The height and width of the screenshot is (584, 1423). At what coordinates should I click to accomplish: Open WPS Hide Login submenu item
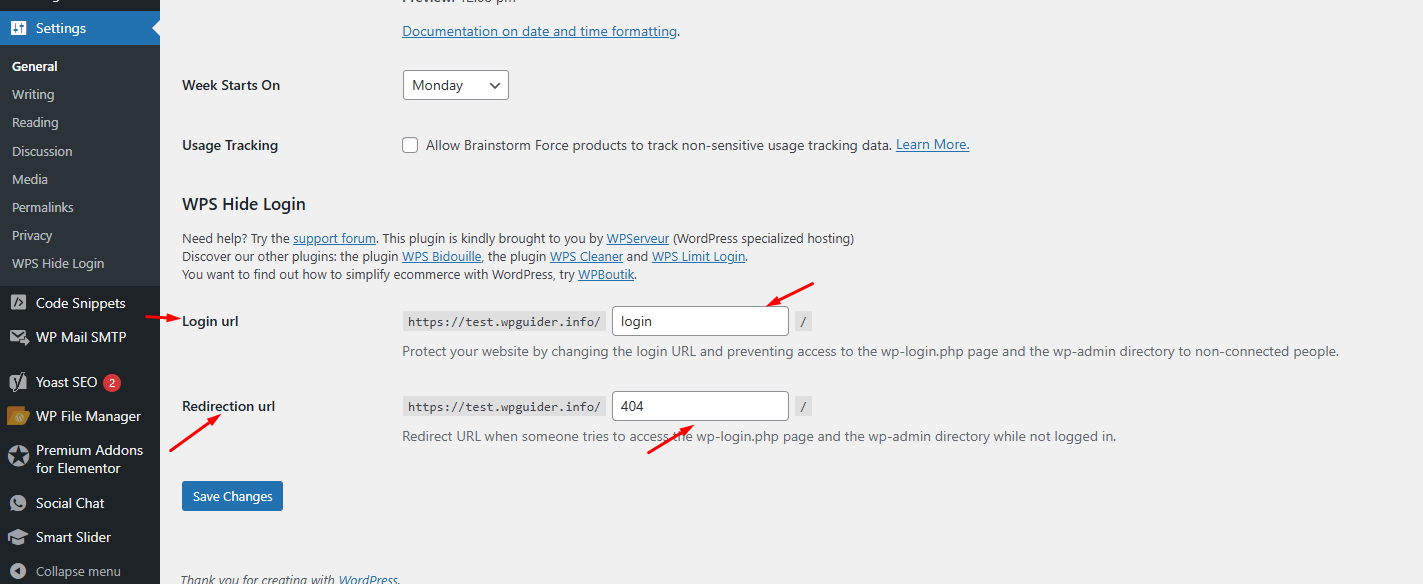[58, 263]
